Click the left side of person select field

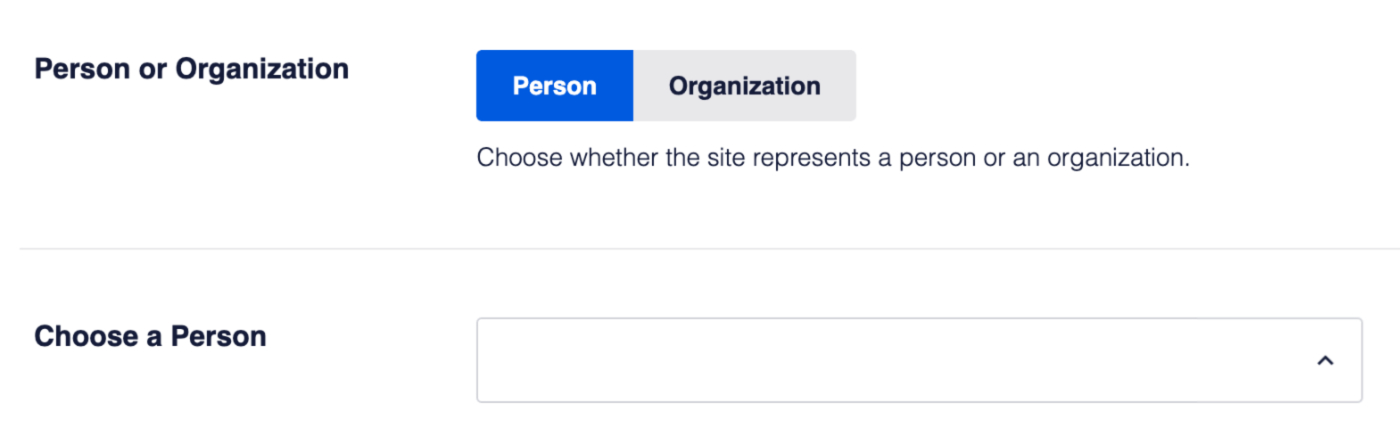(600, 360)
